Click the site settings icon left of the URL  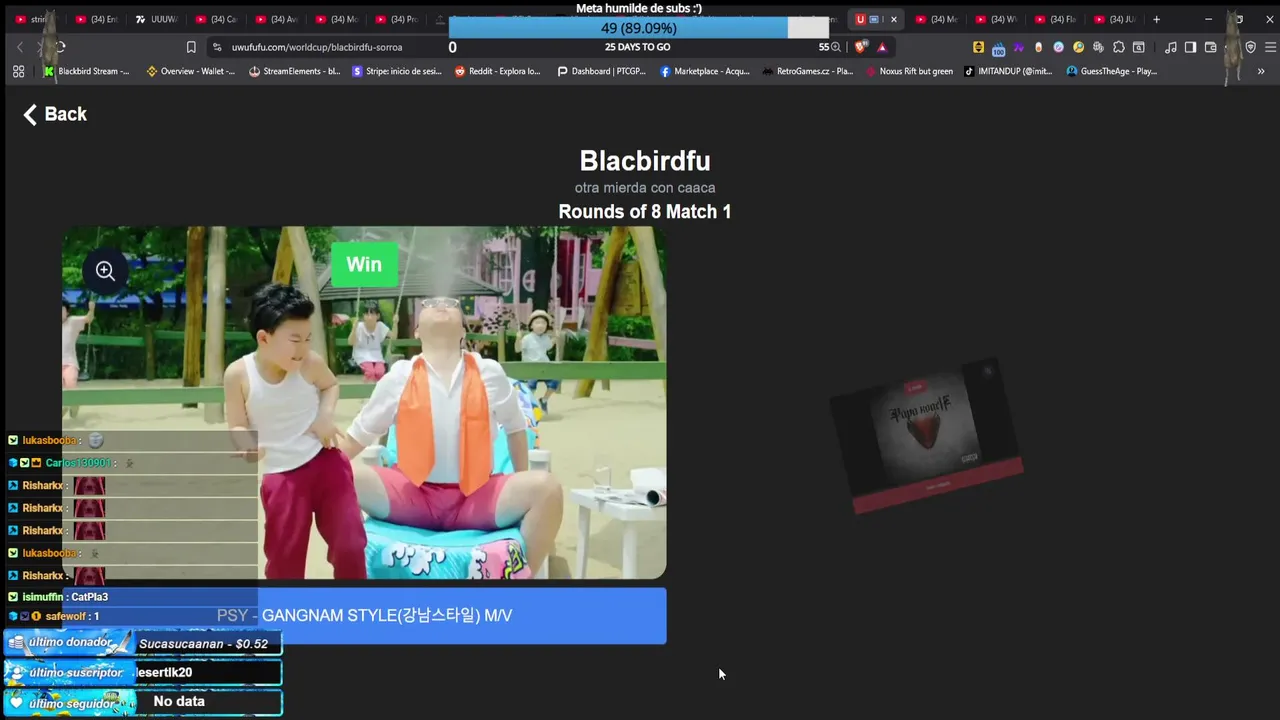217,47
